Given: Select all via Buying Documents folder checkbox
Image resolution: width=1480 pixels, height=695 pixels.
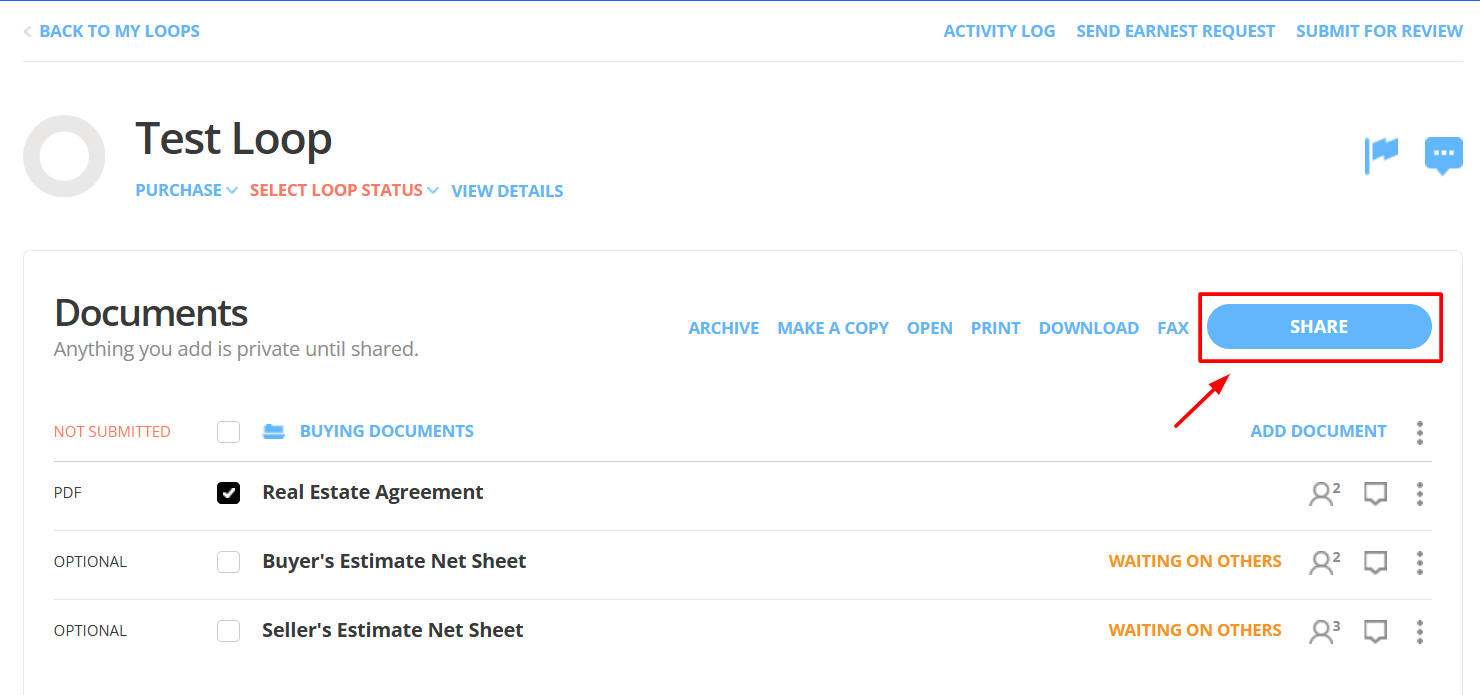Looking at the screenshot, I should point(229,432).
